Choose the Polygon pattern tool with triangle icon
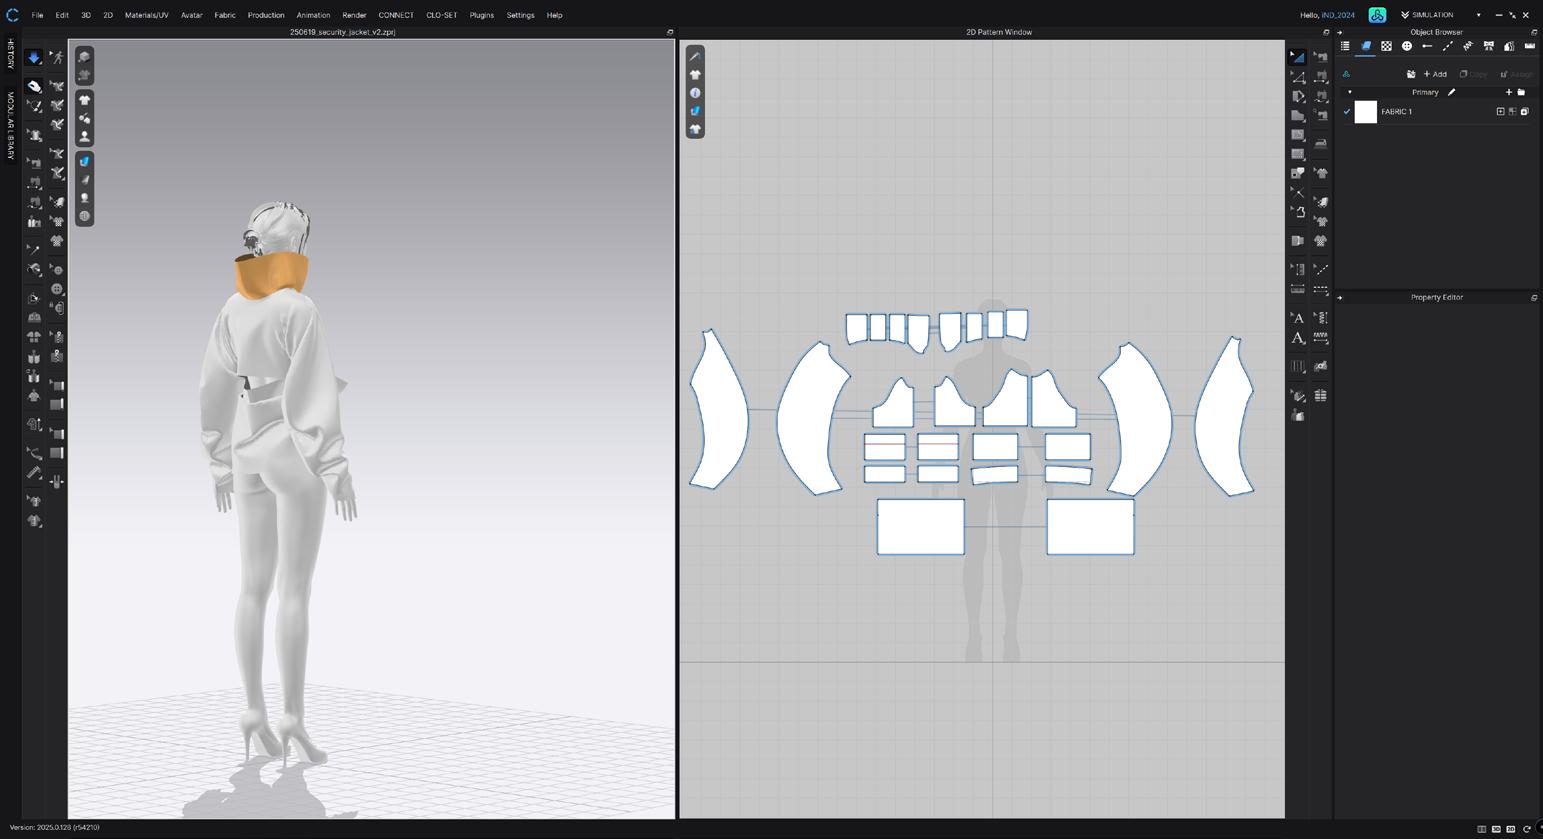This screenshot has width=1543, height=839. pos(1298,77)
